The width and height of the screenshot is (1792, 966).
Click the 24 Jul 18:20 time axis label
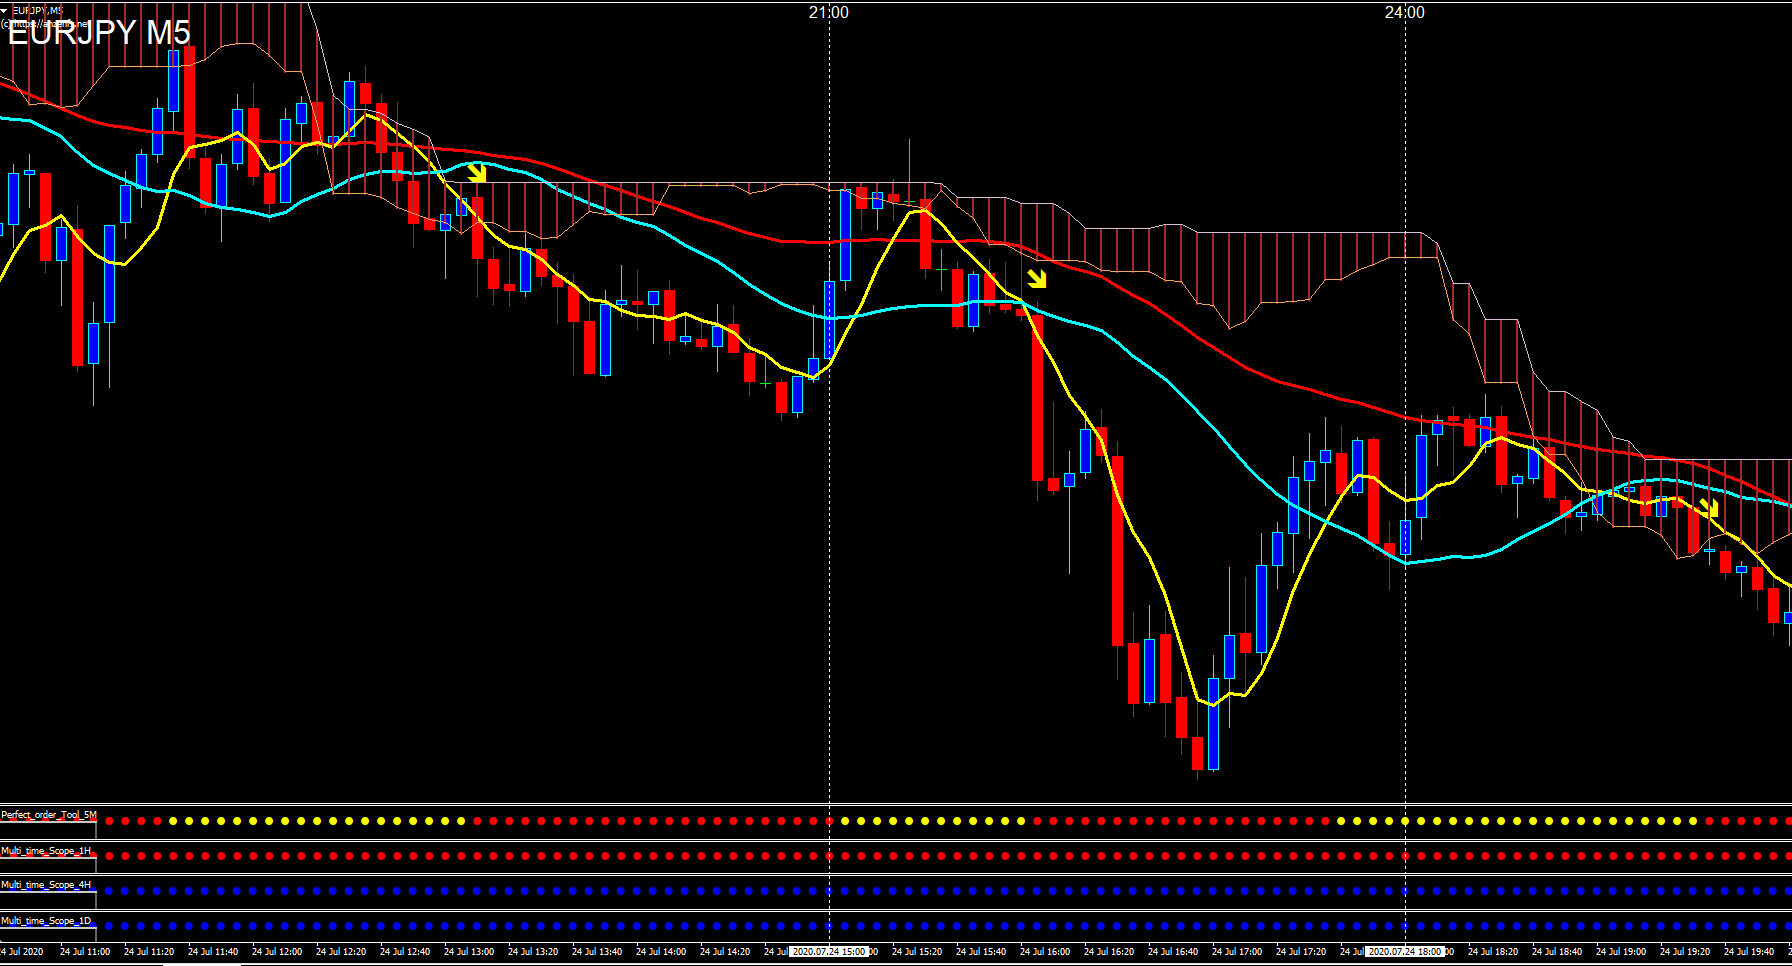(x=1493, y=952)
